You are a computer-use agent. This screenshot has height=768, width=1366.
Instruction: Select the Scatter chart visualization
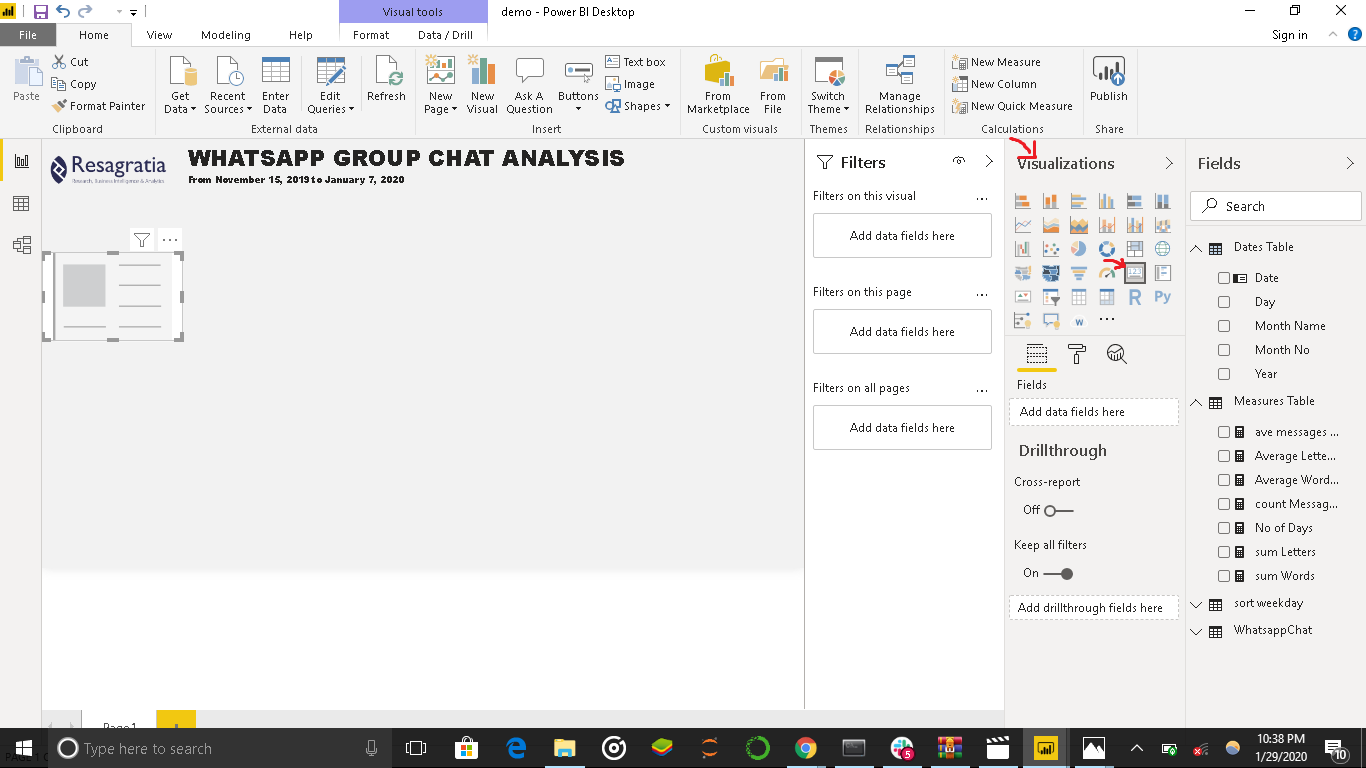tap(1051, 249)
